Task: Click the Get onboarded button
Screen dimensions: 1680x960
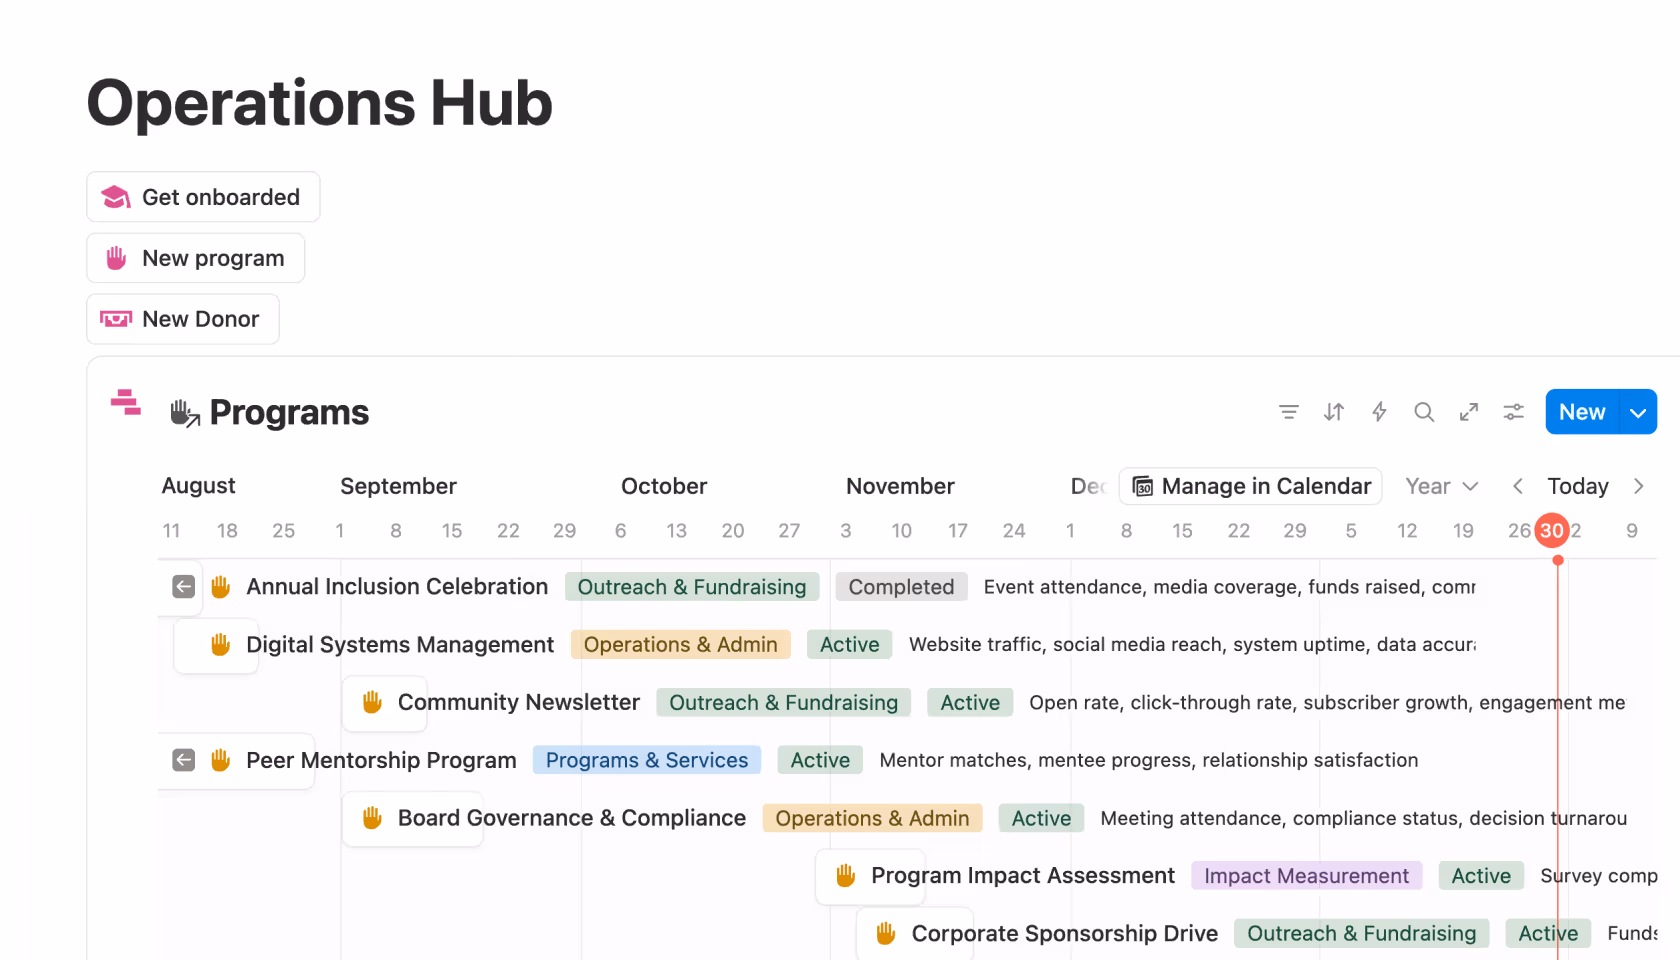Action: tap(203, 197)
